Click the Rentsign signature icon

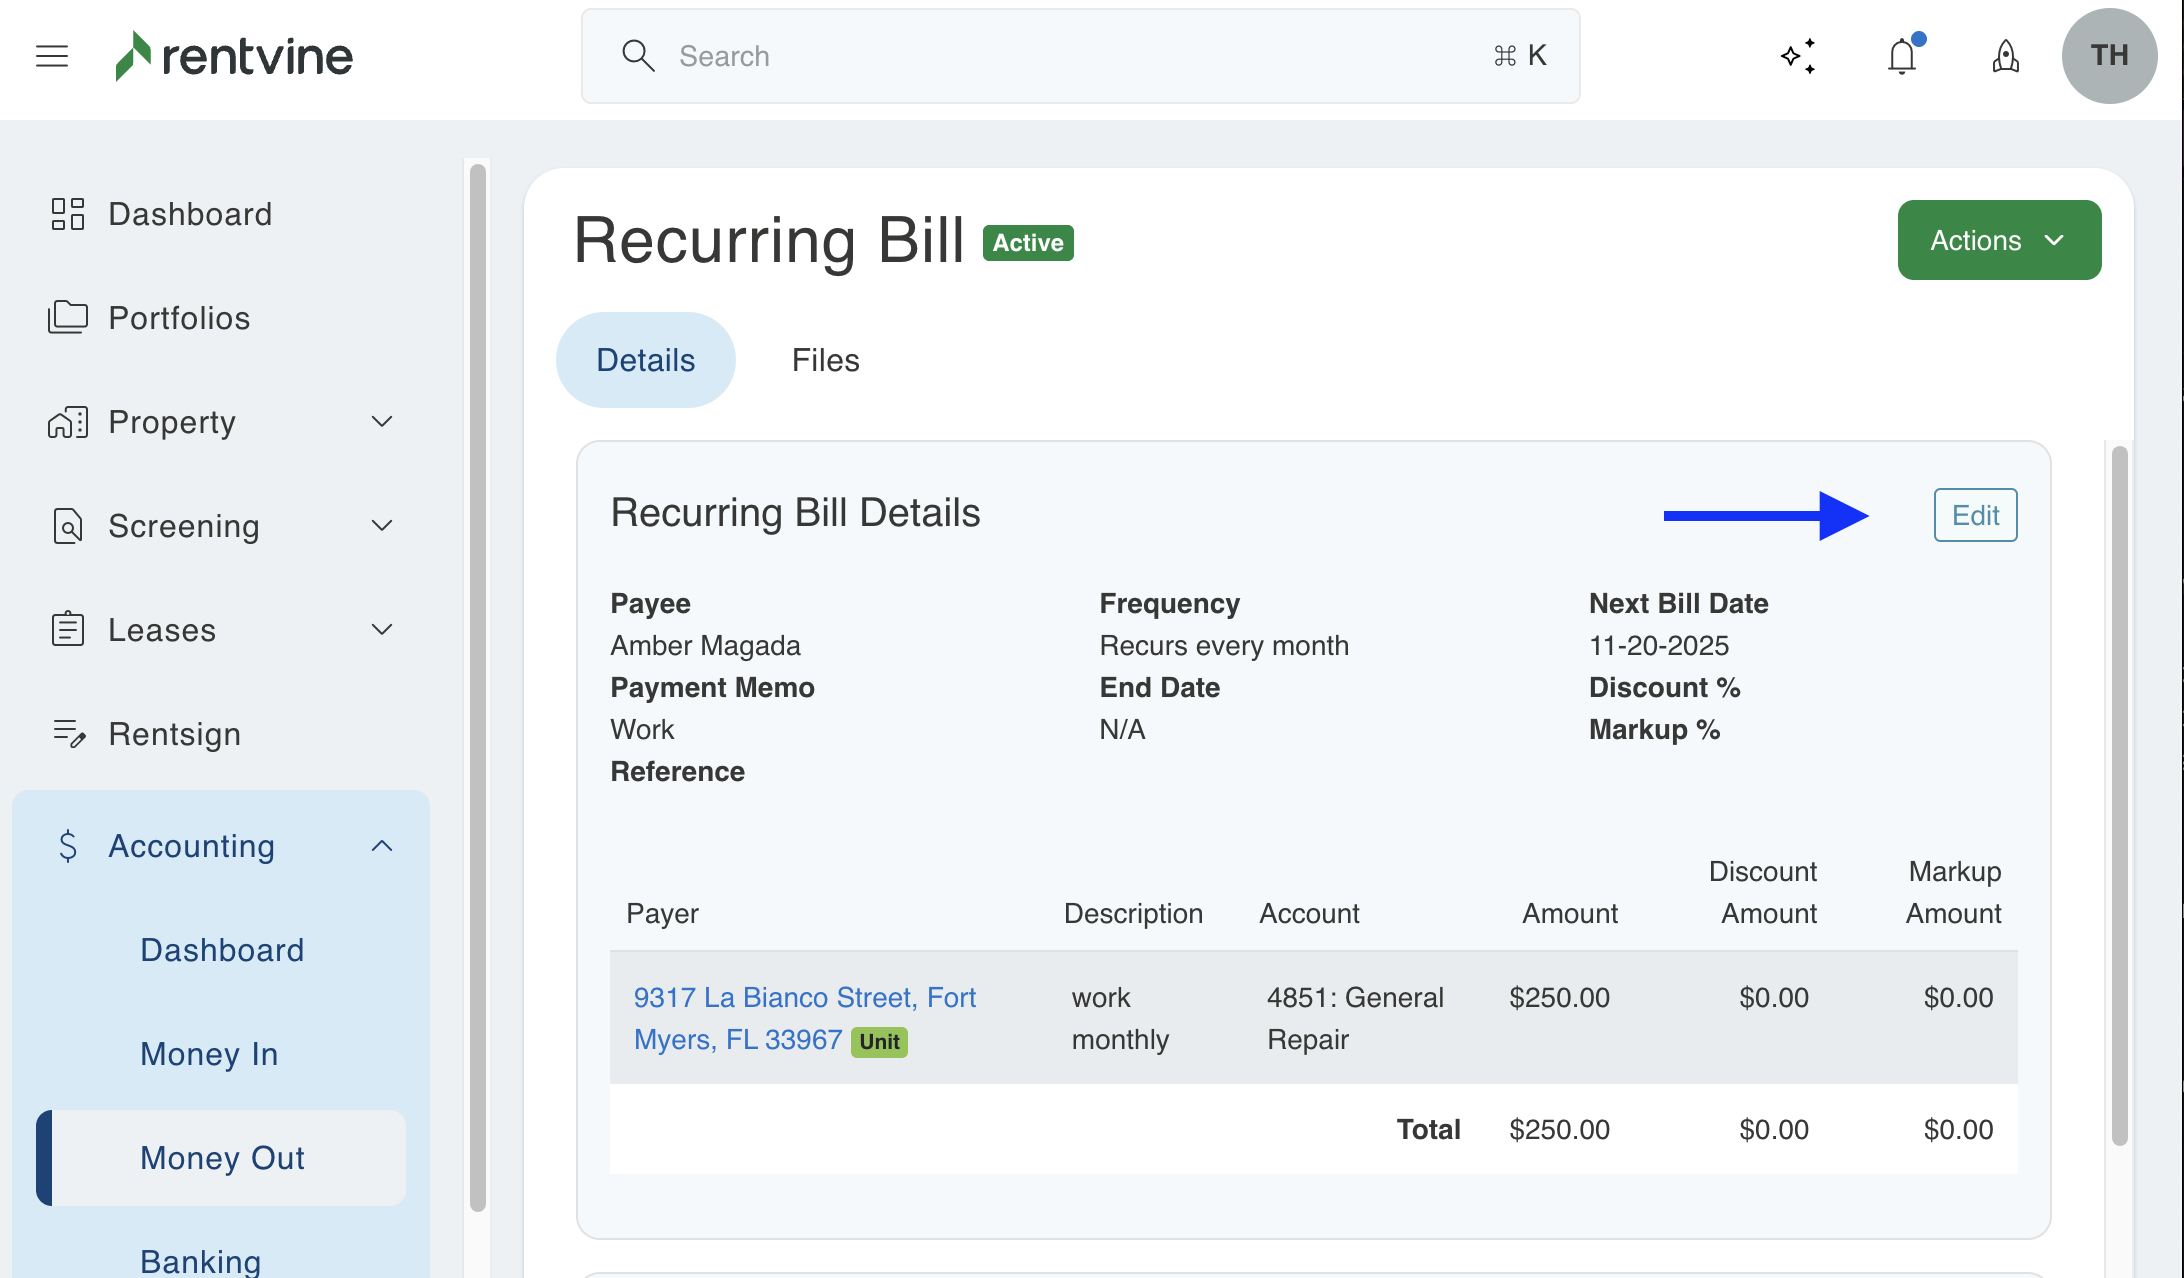[x=68, y=734]
